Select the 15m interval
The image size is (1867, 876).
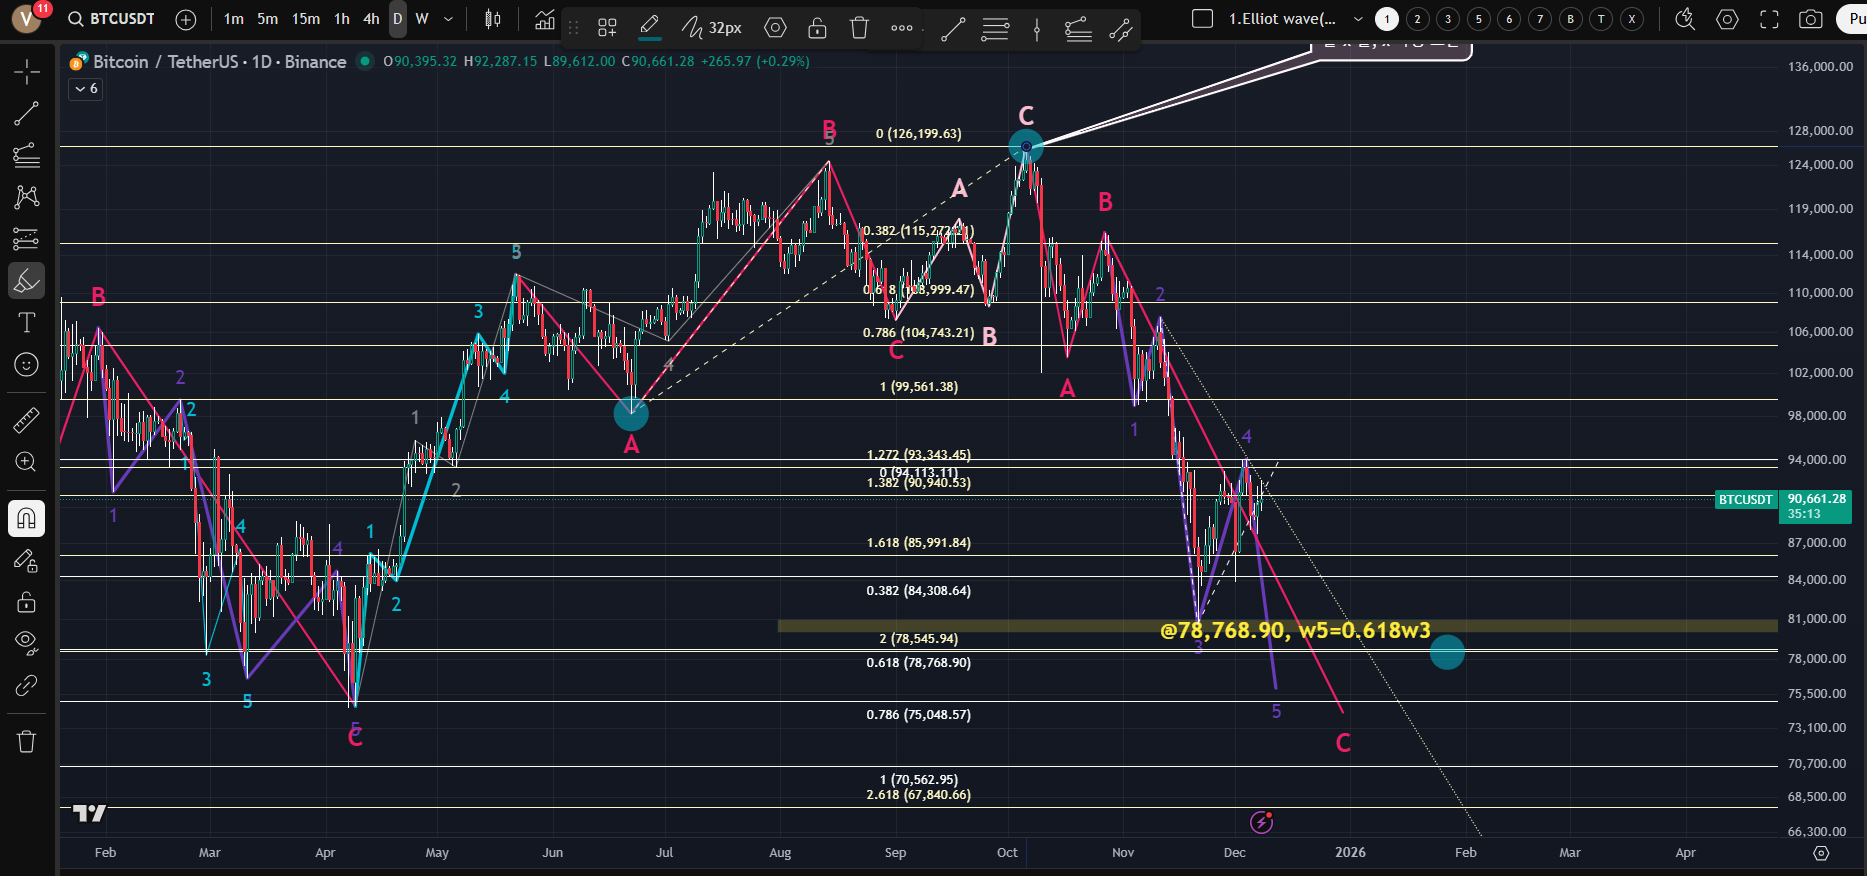pos(306,19)
